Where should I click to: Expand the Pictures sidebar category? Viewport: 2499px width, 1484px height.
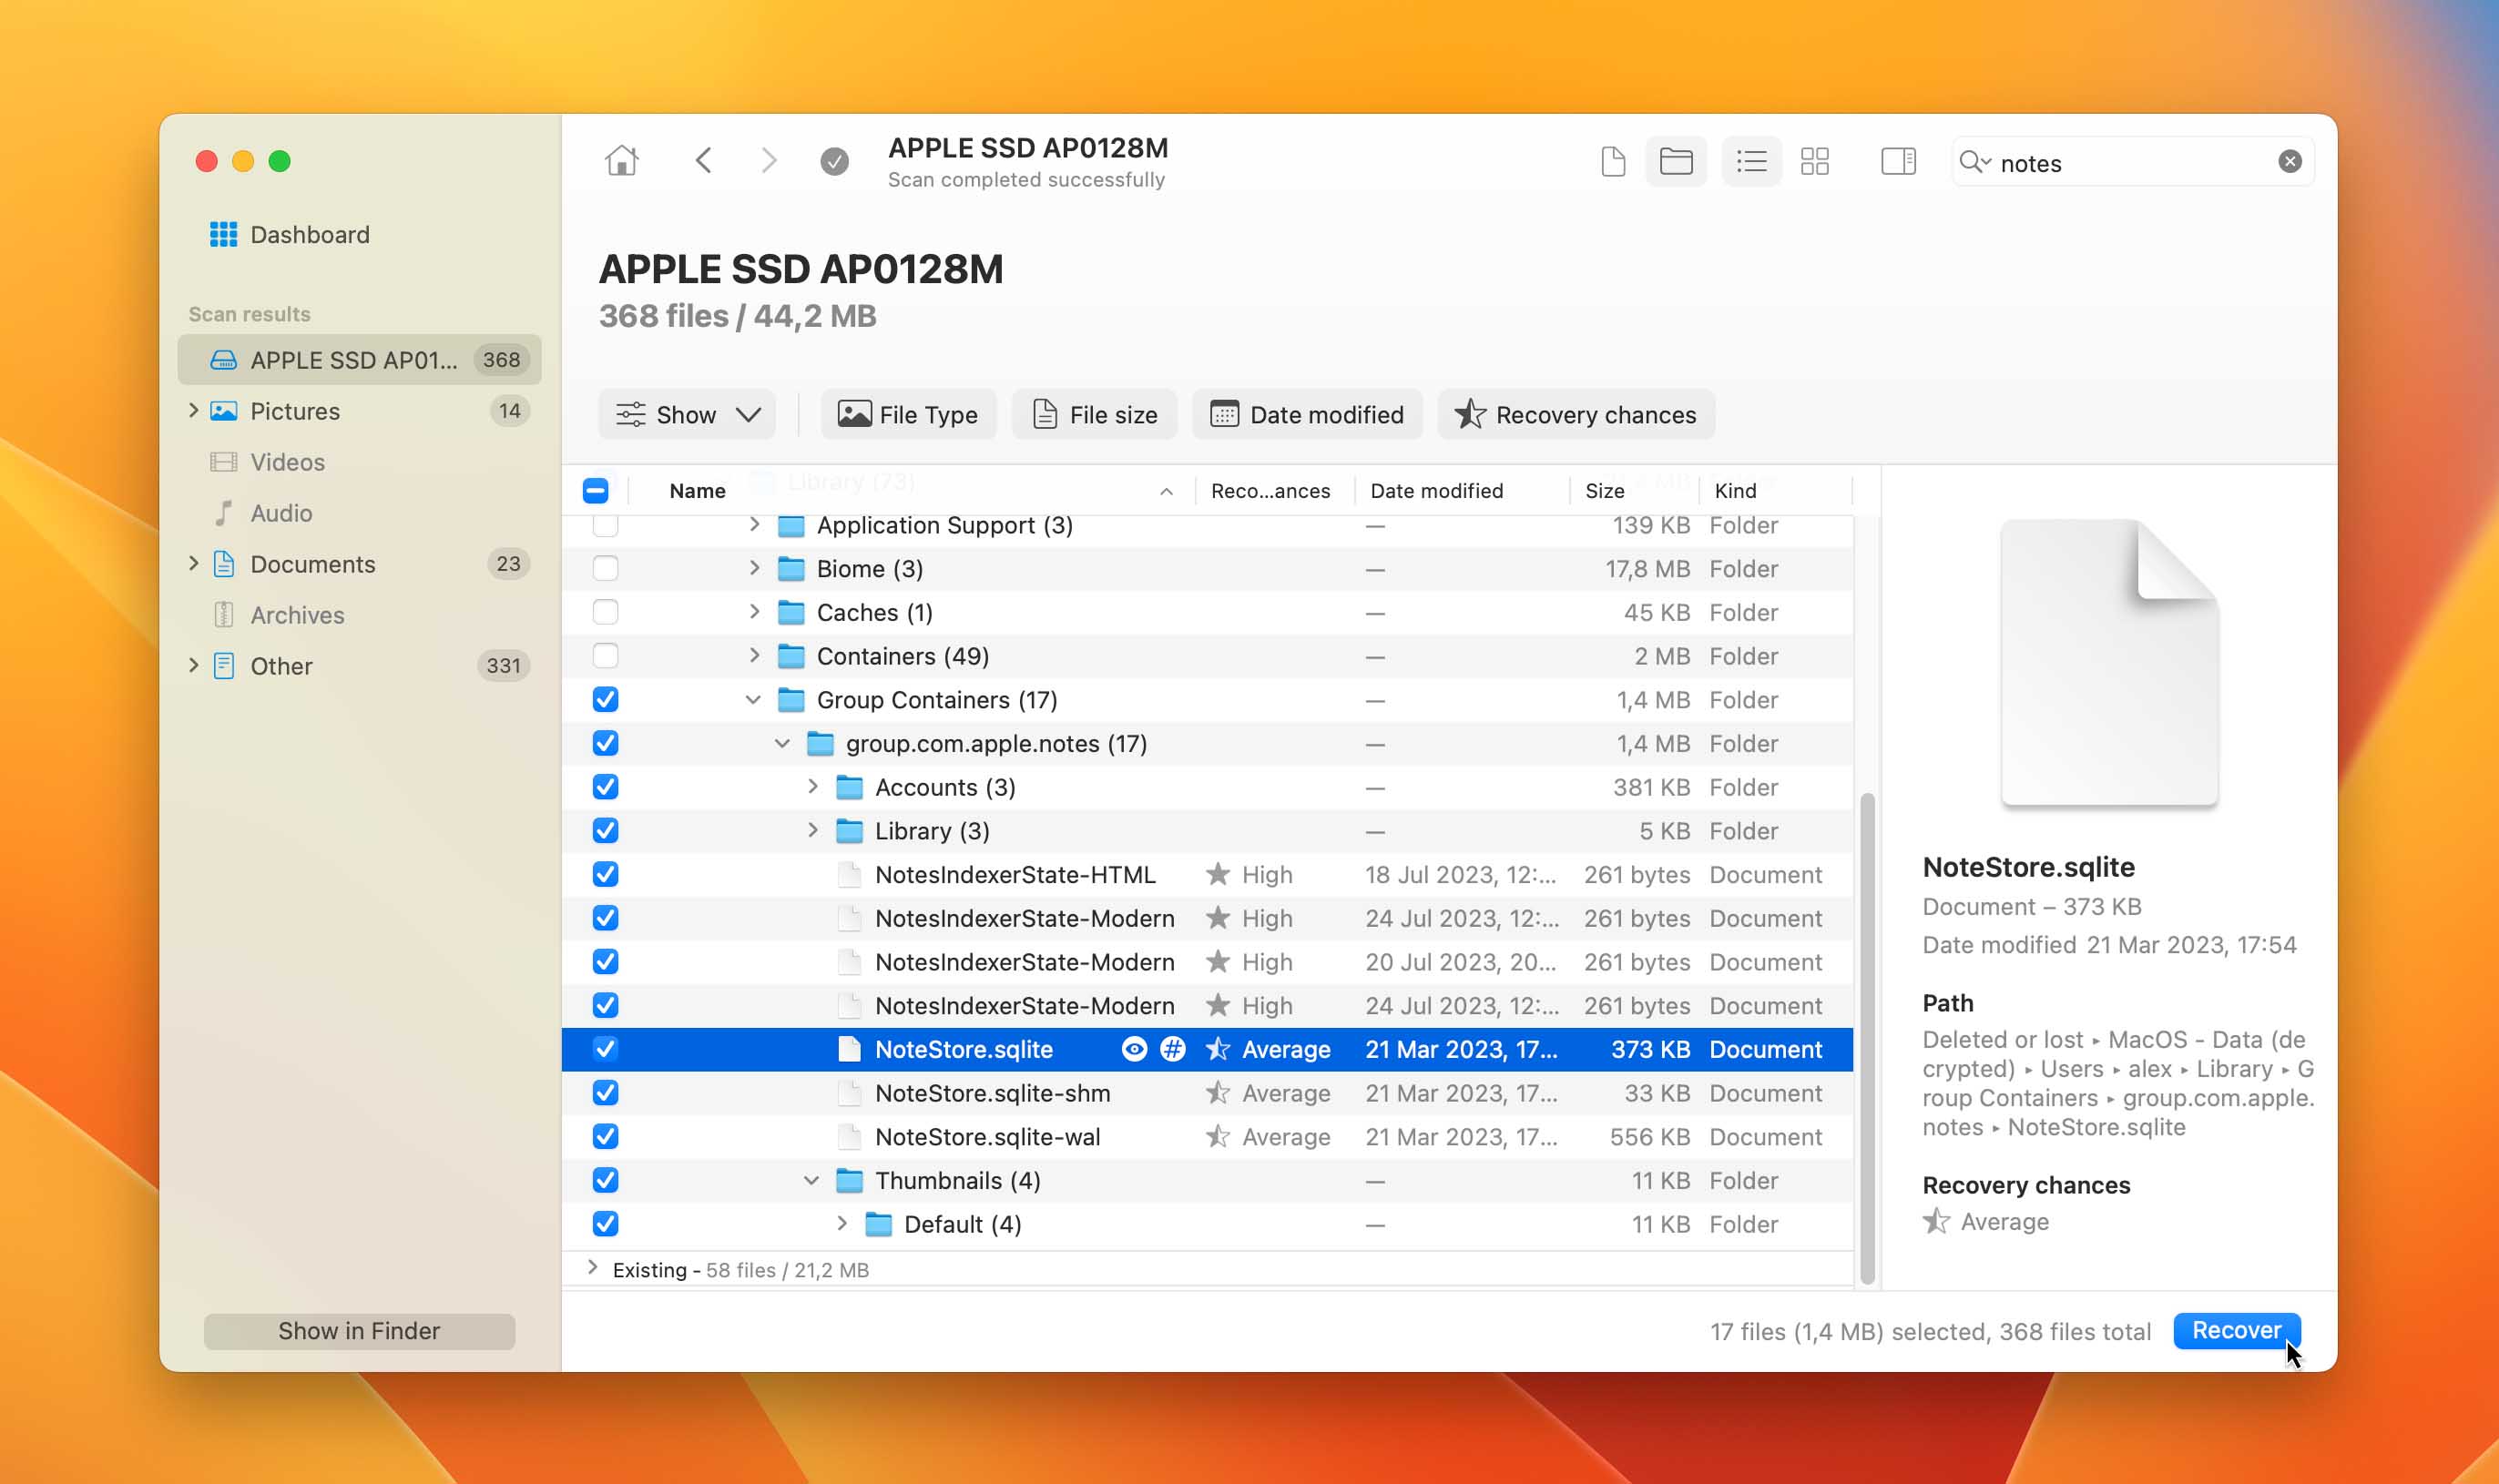tap(193, 411)
